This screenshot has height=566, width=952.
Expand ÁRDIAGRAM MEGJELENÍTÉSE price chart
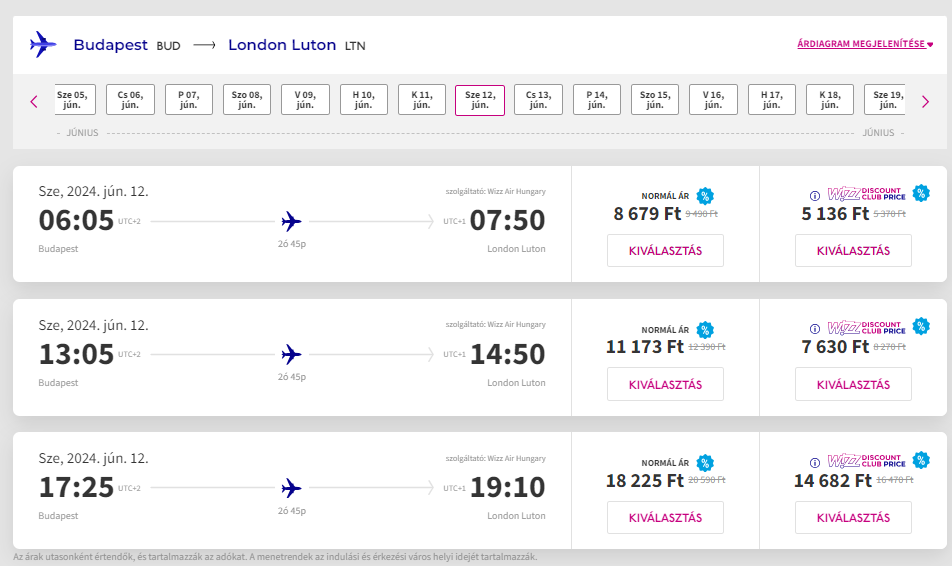(x=865, y=44)
